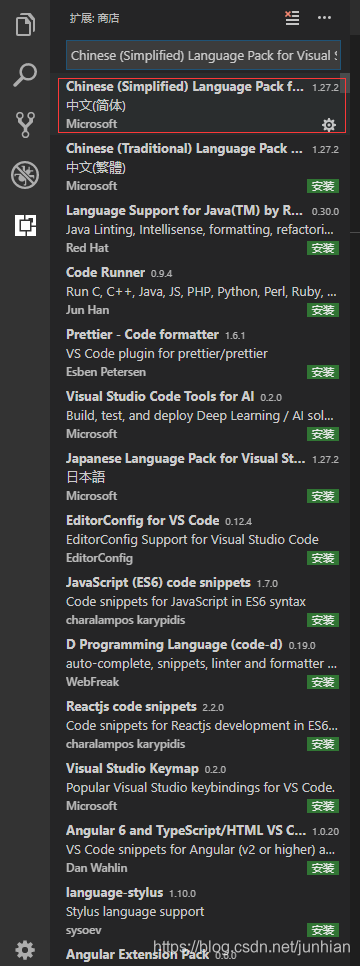Install Language Support for Java(TM)

[x=323, y=248]
